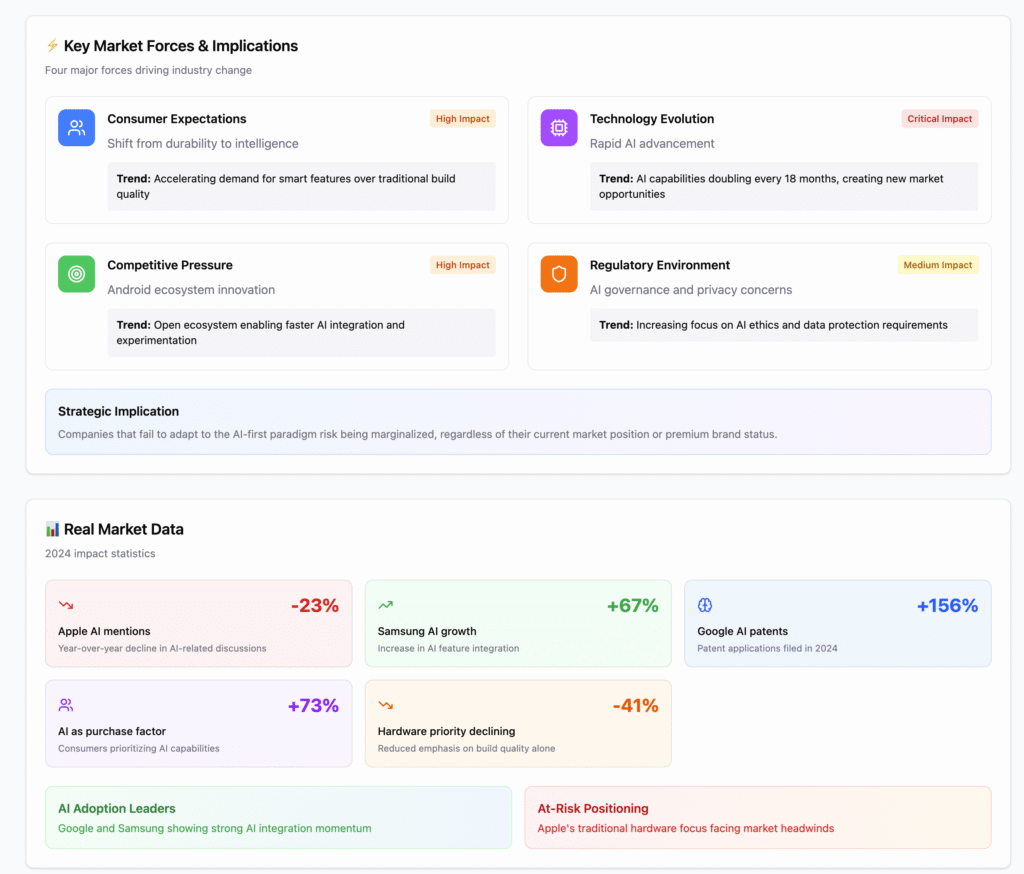
Task: Click the bar chart icon beside Real Market Data
Action: tap(52, 529)
